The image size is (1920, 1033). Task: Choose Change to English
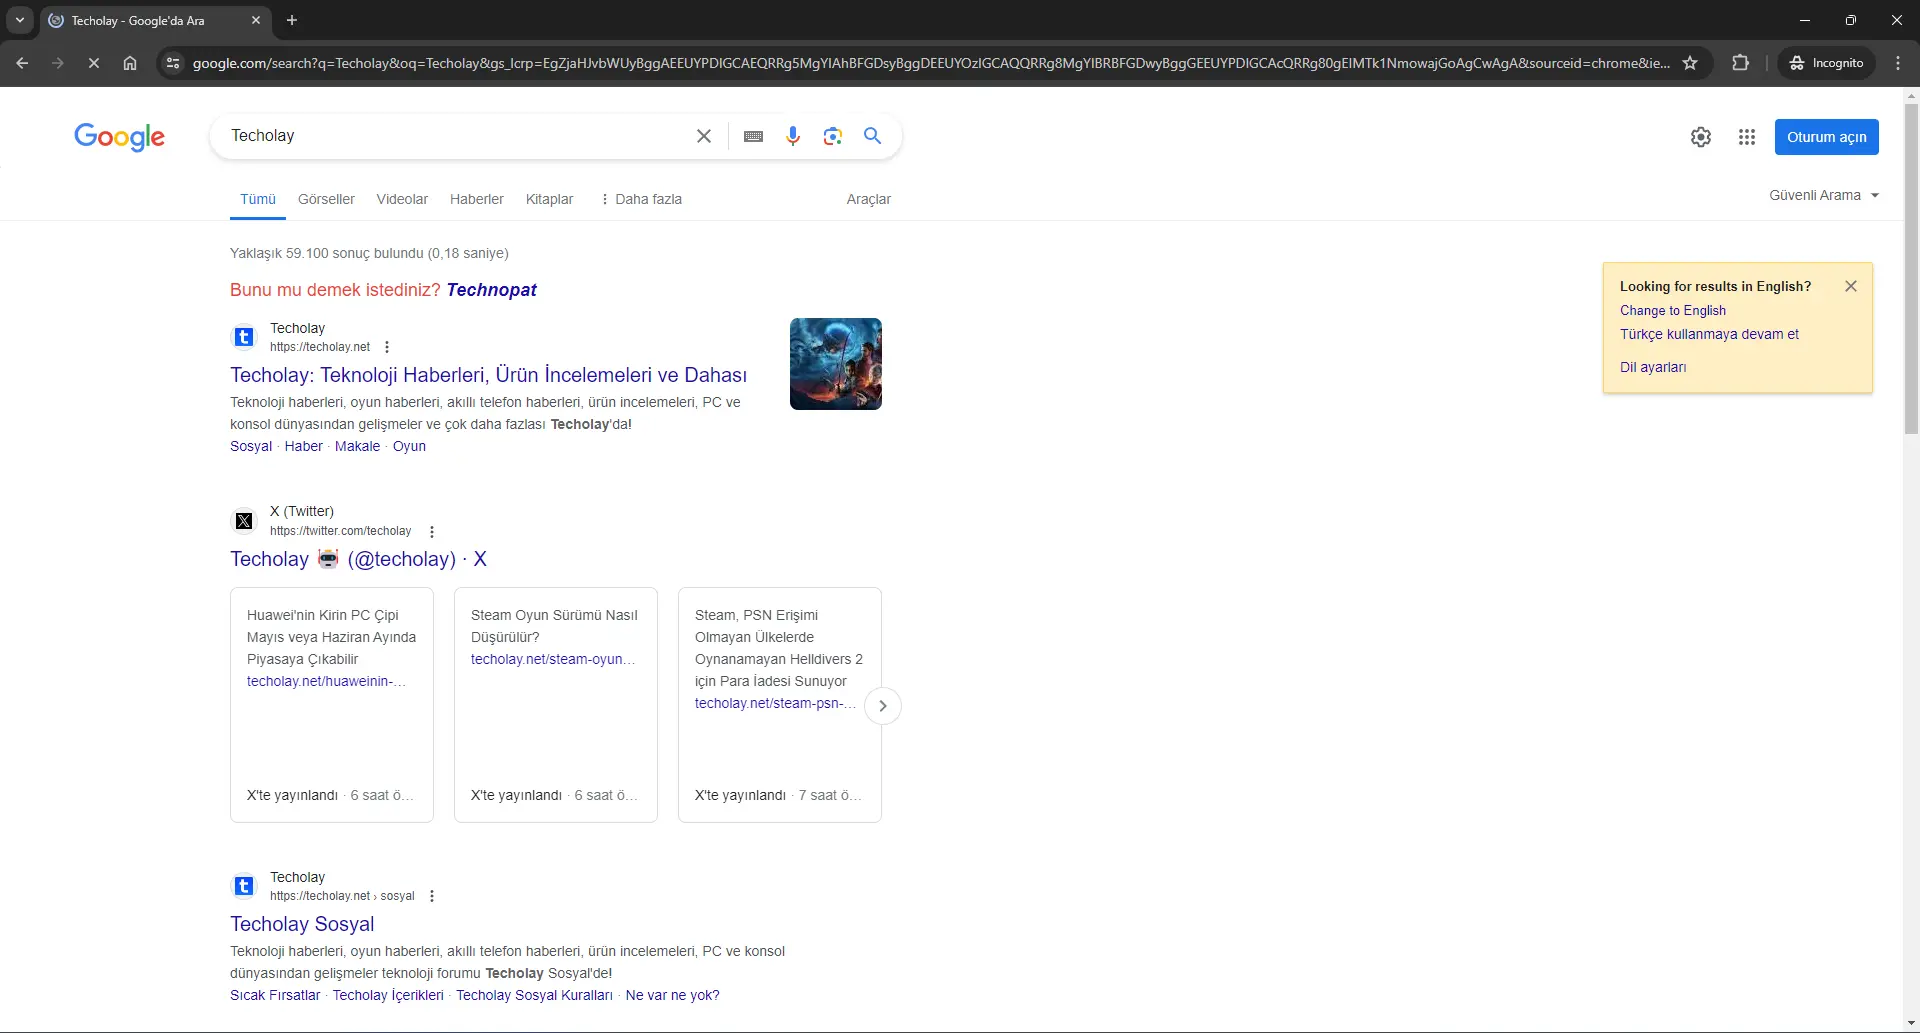point(1673,310)
